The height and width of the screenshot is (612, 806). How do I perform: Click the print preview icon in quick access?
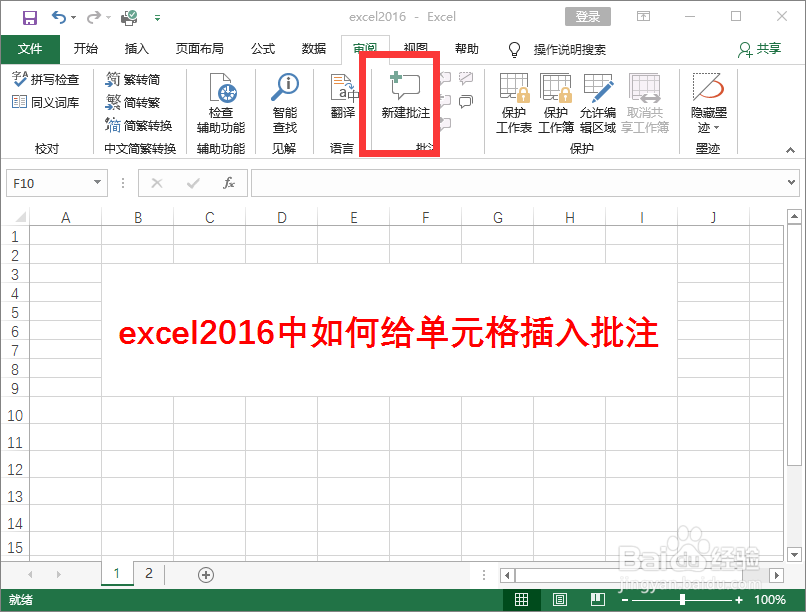click(x=129, y=18)
